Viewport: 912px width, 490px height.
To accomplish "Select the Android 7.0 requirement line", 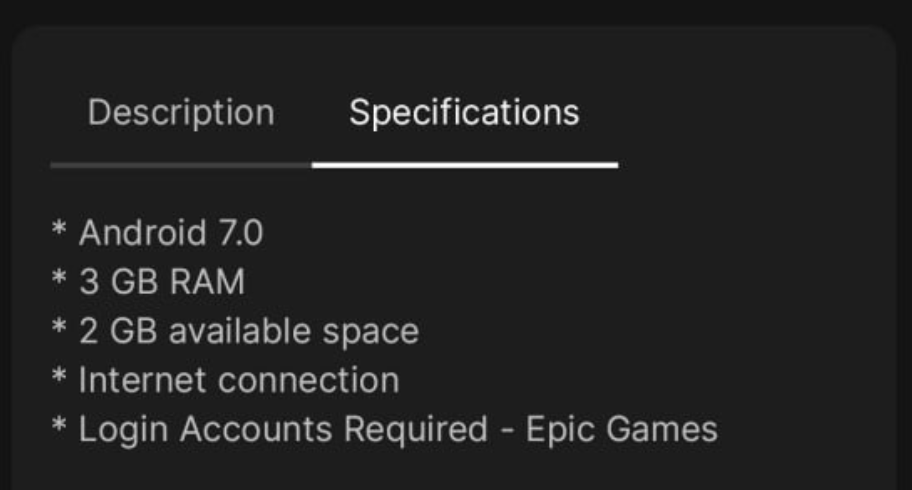I will click(x=157, y=232).
